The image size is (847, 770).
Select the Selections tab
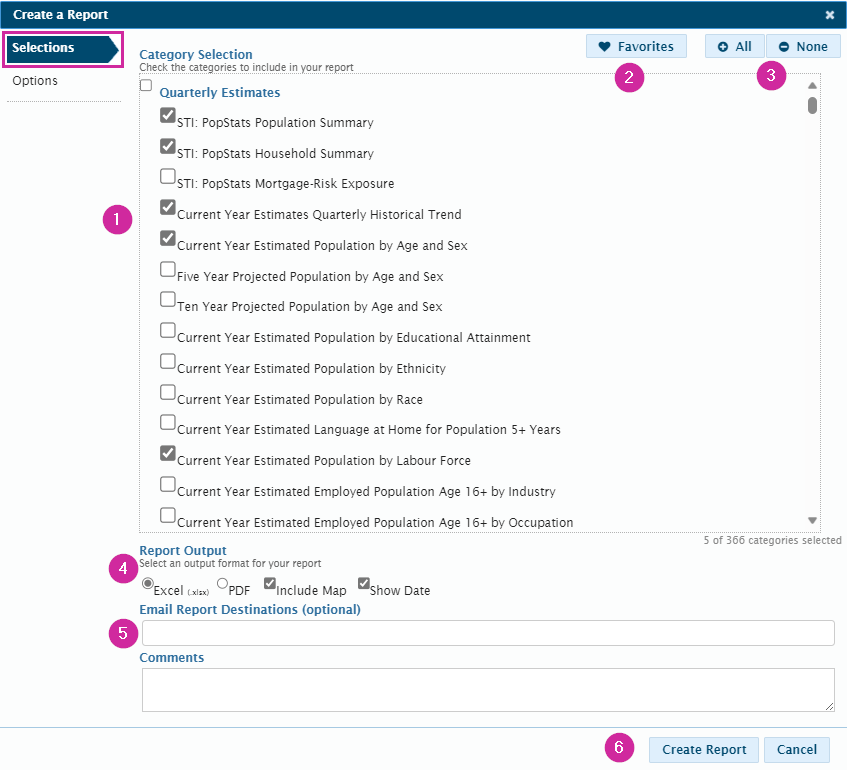tap(43, 47)
